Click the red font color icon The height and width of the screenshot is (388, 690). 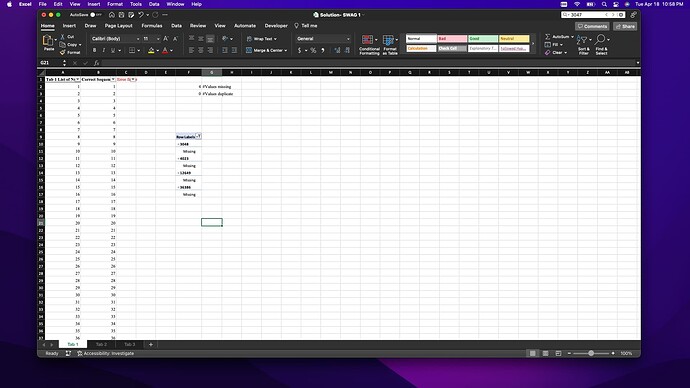pyautogui.click(x=165, y=51)
